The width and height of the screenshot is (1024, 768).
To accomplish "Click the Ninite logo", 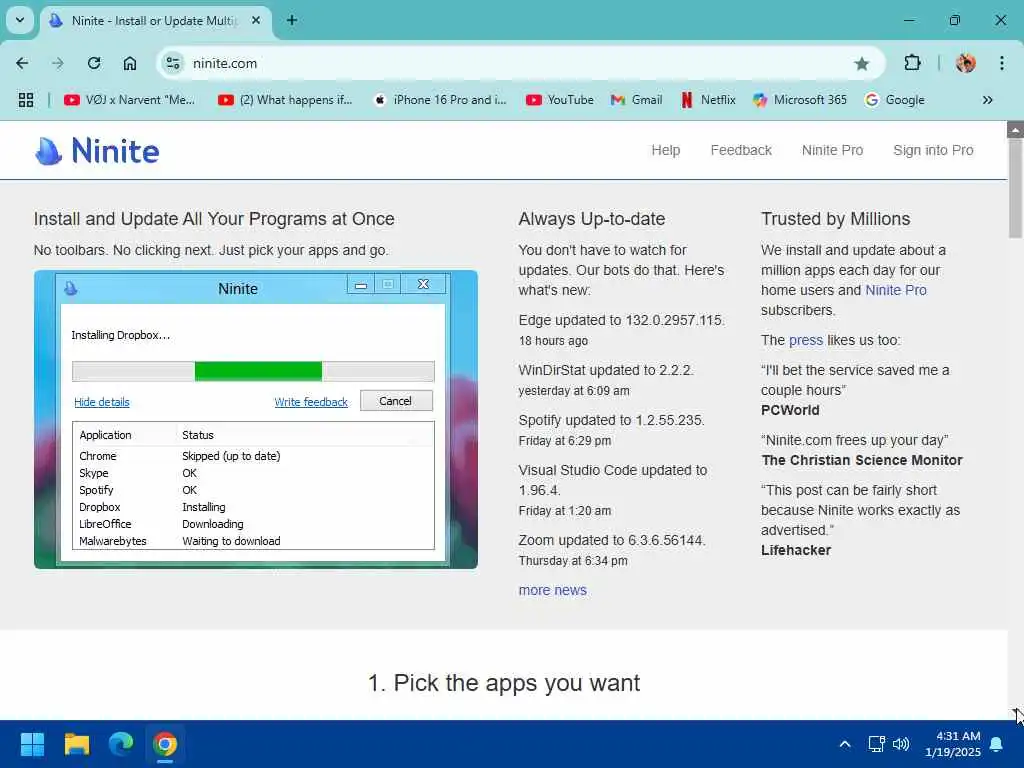I will pyautogui.click(x=97, y=151).
